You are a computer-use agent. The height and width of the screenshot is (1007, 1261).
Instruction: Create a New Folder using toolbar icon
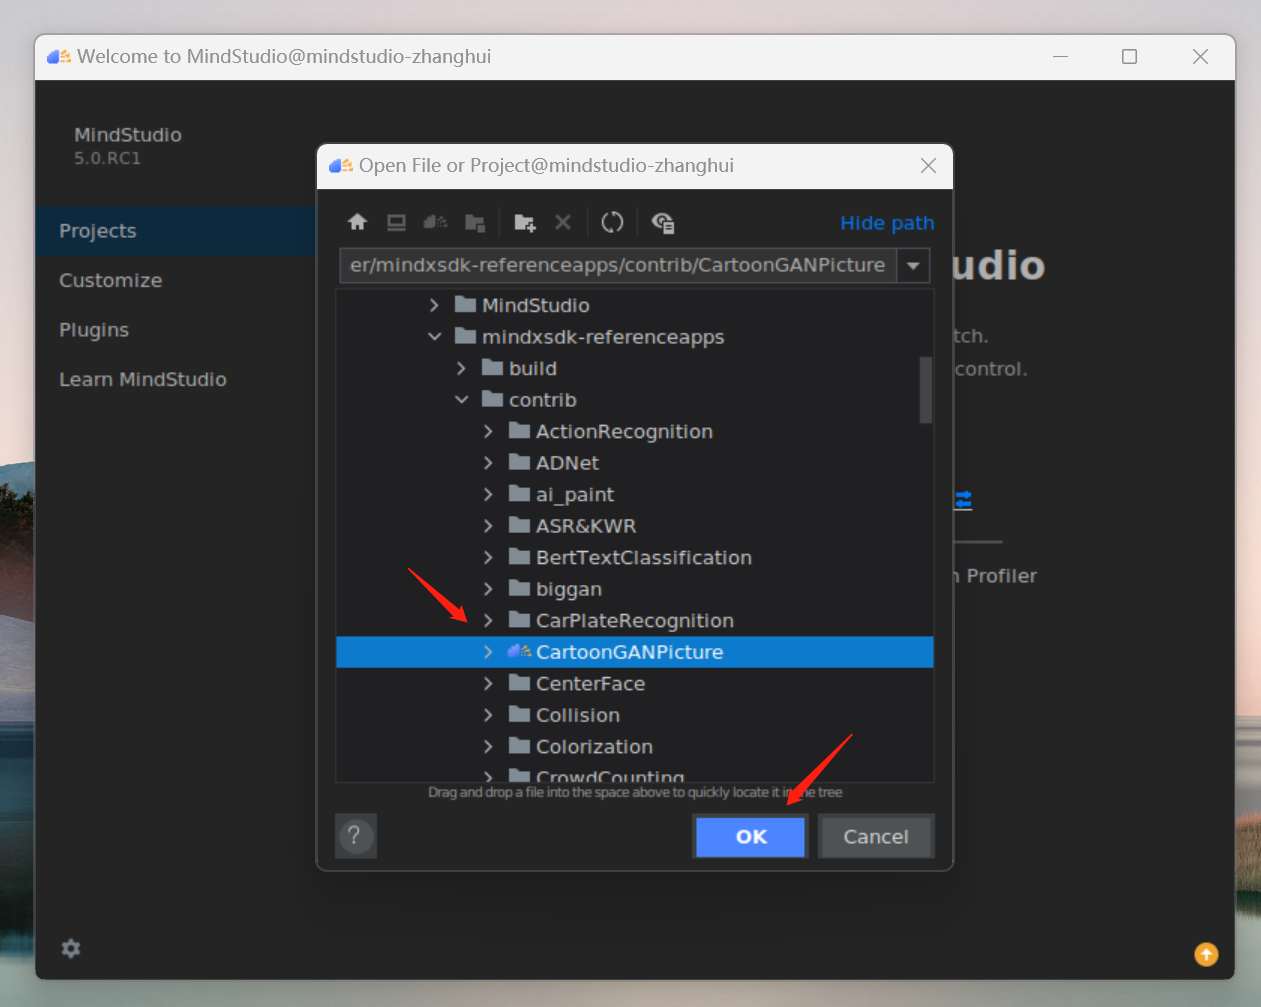(x=525, y=222)
